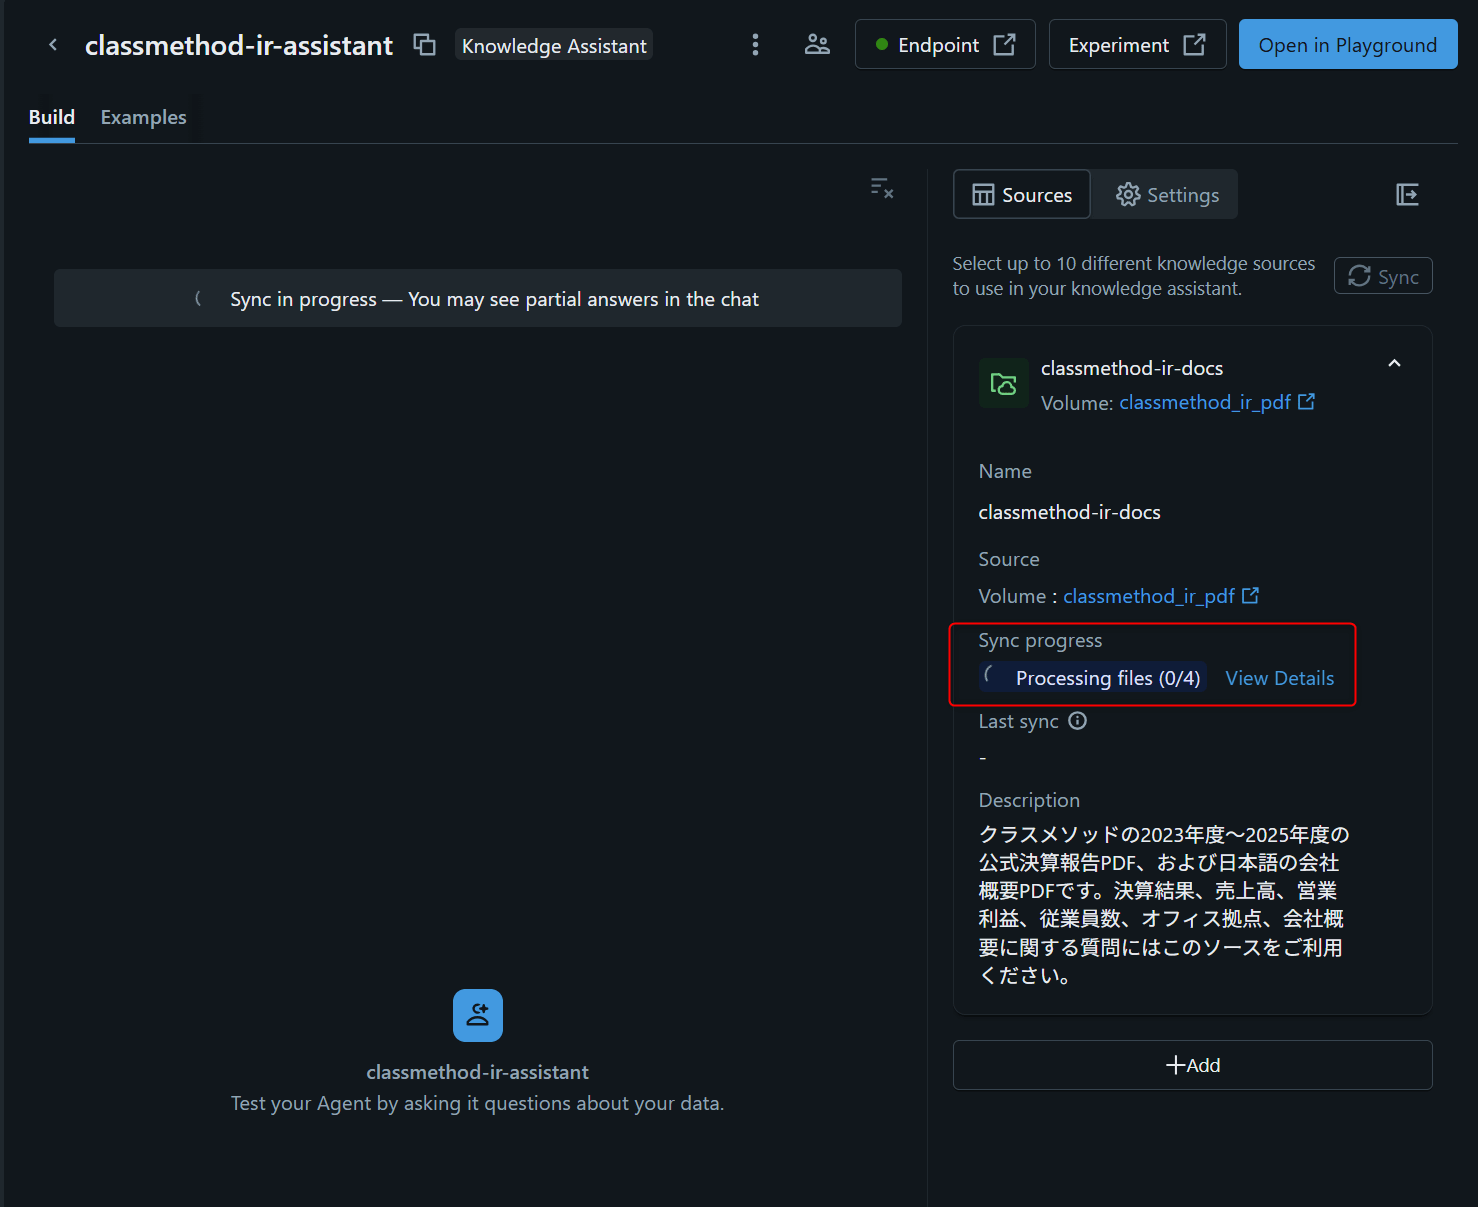This screenshot has height=1207, width=1478.
Task: Copy the classmethod-ir-assistant name
Action: [x=425, y=45]
